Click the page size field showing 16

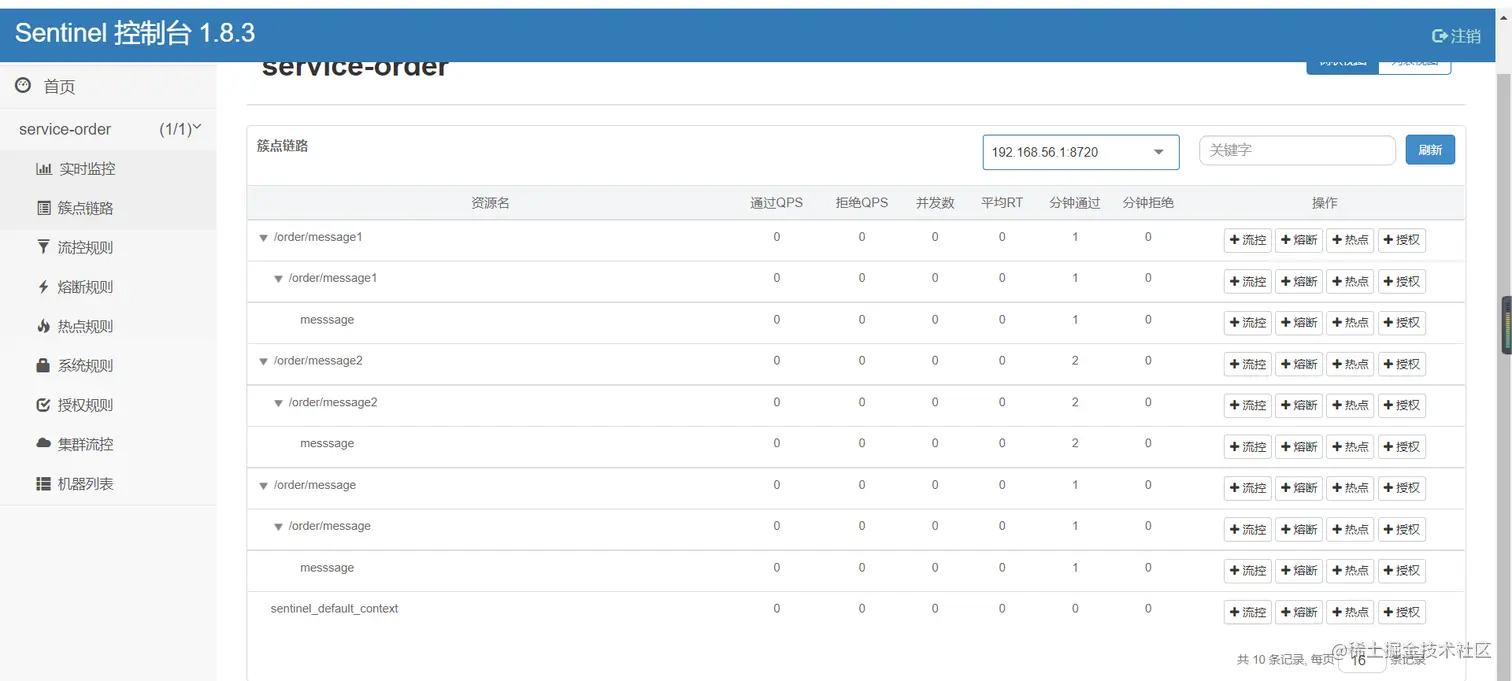(x=1361, y=659)
